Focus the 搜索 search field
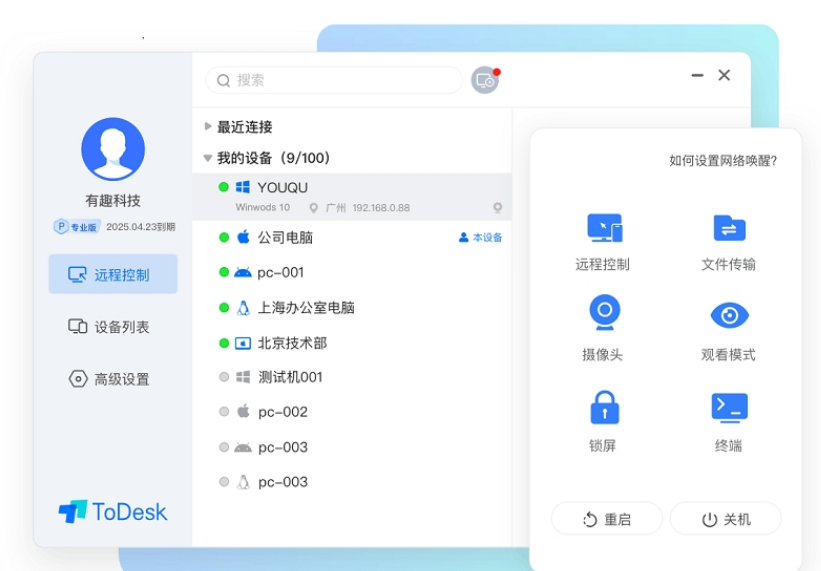The image size is (821, 571). click(x=334, y=80)
